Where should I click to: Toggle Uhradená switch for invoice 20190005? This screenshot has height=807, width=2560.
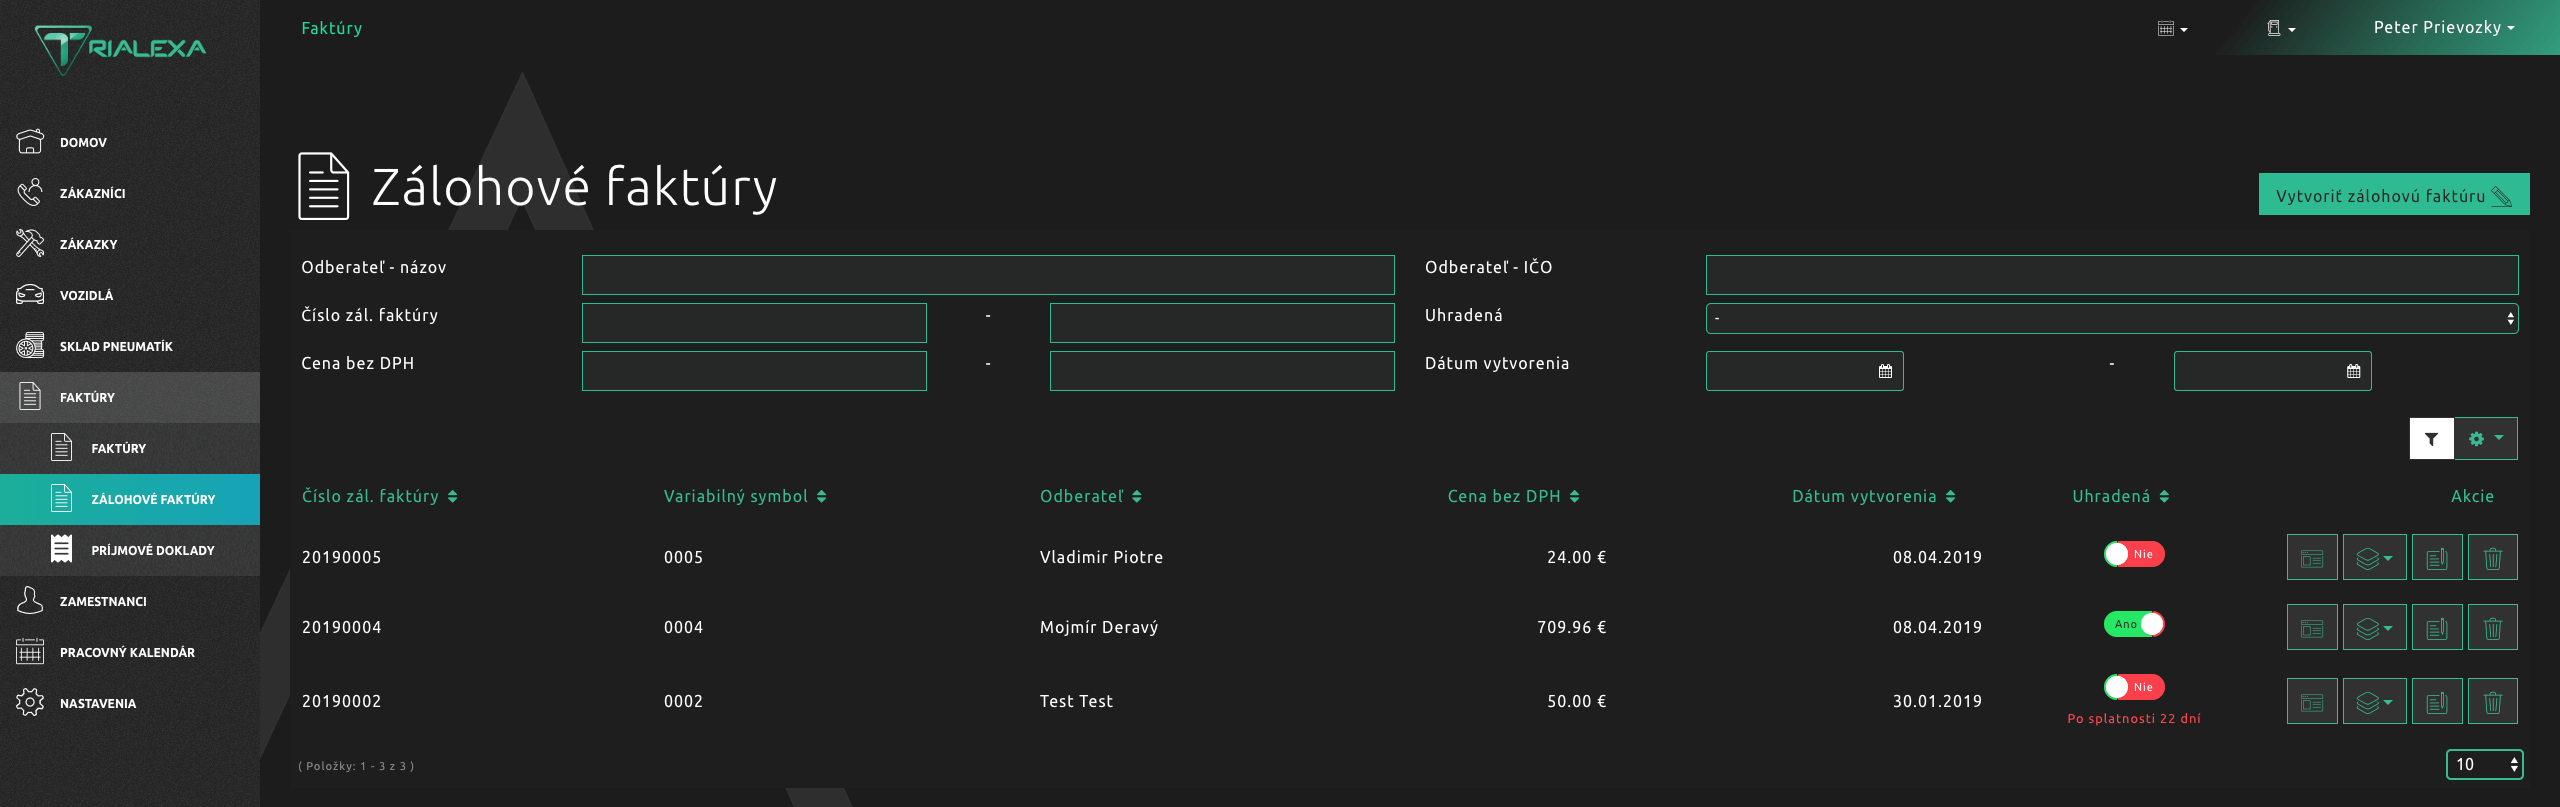tap(2133, 554)
